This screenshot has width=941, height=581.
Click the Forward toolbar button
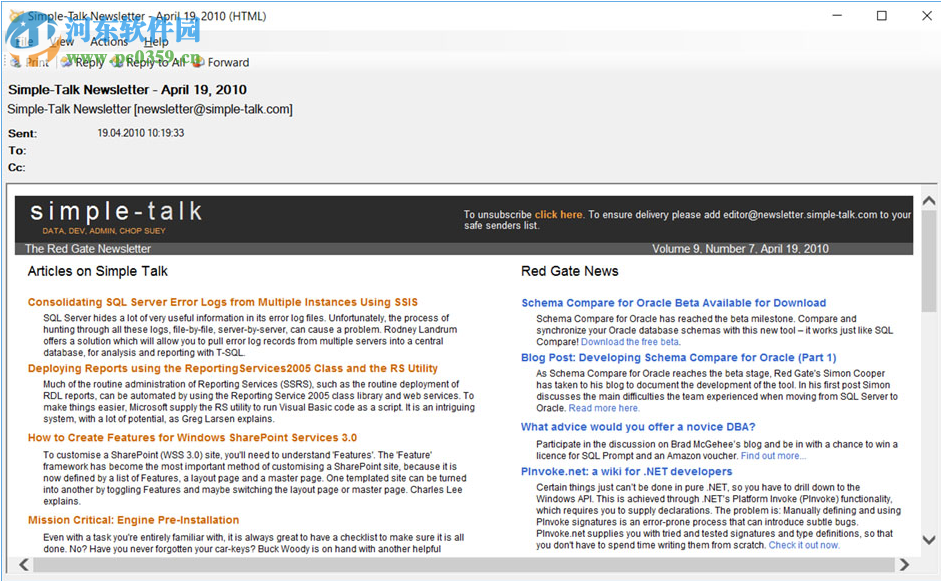pyautogui.click(x=221, y=62)
